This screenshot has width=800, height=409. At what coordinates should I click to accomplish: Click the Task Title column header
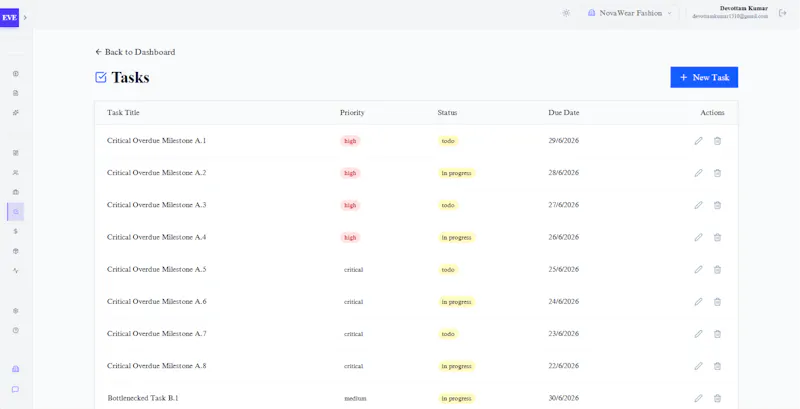[123, 113]
